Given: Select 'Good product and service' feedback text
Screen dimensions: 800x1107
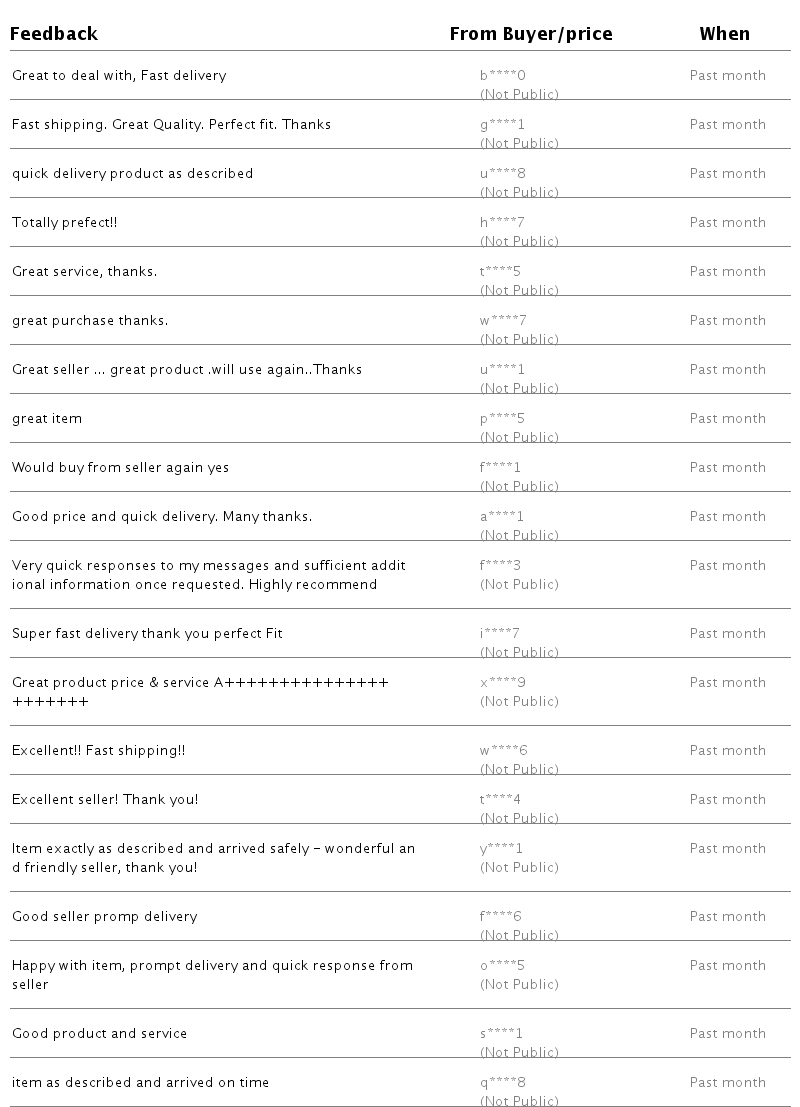Looking at the screenshot, I should click(100, 1034).
